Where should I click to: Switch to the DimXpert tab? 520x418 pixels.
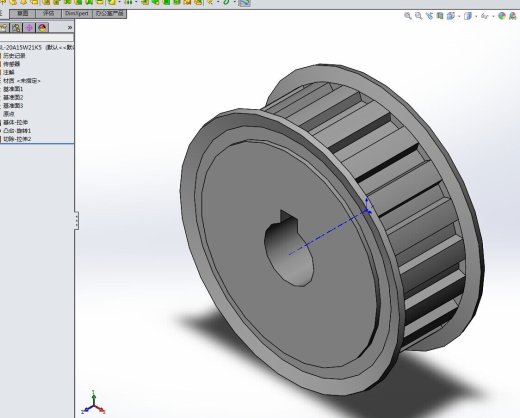tap(77, 14)
